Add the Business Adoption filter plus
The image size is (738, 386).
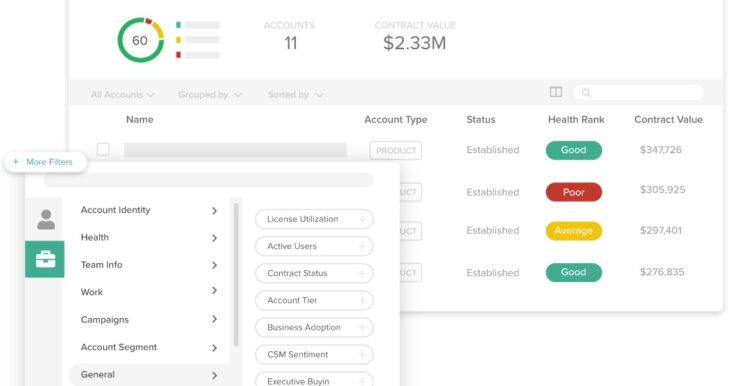pyautogui.click(x=362, y=328)
